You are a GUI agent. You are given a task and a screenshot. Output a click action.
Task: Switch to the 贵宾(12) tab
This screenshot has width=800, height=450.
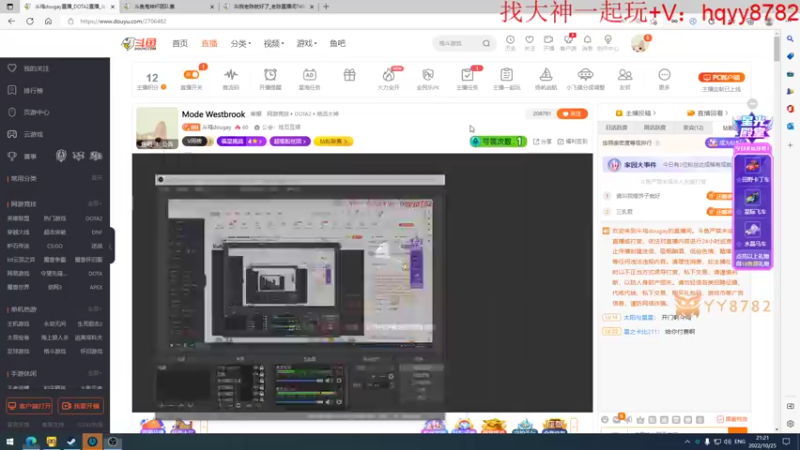pos(693,128)
